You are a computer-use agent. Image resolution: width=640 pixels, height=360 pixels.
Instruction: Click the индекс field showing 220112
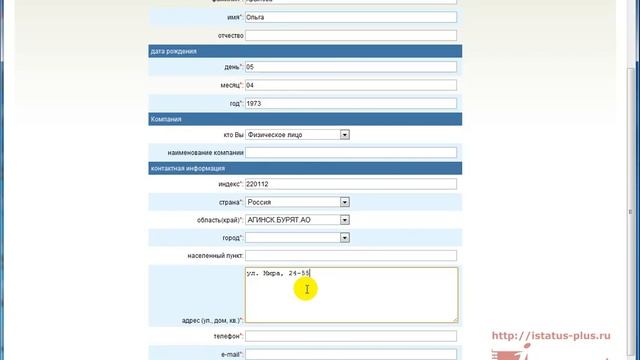point(351,184)
